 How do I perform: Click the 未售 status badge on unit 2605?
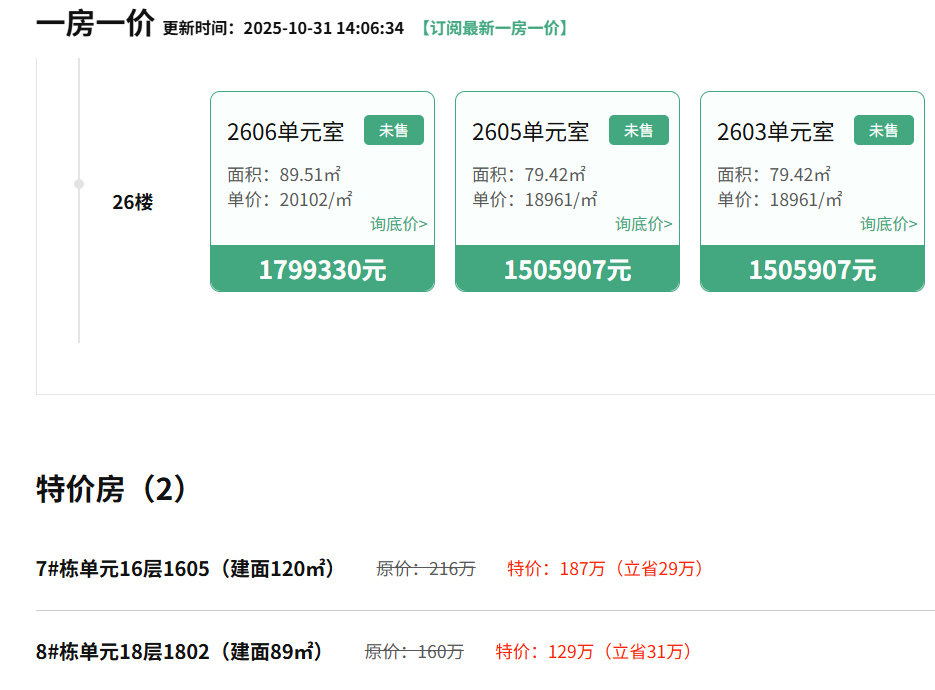point(638,130)
